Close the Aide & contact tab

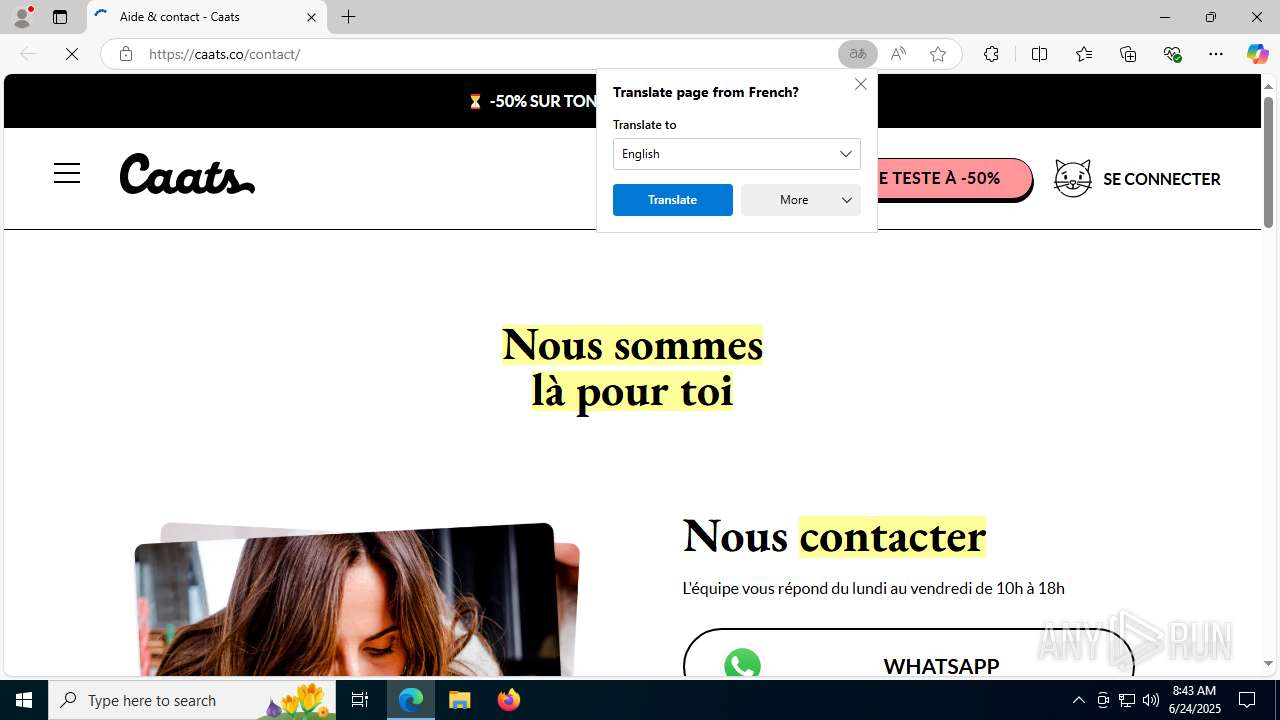point(311,17)
